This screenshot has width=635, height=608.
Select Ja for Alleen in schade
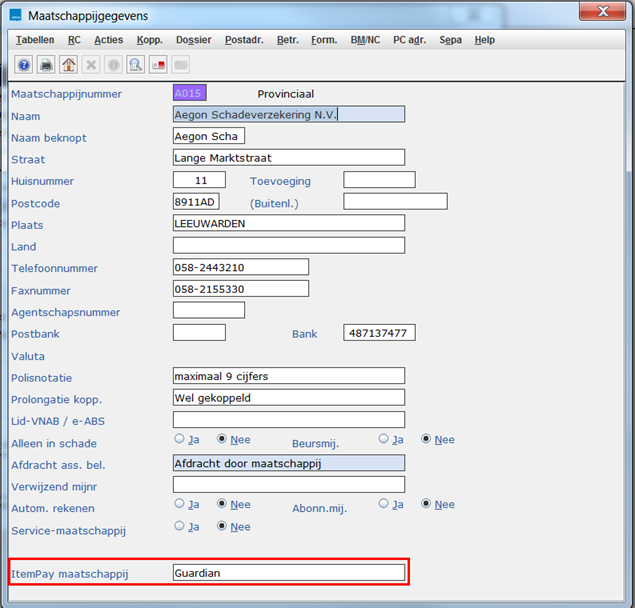tap(180, 439)
